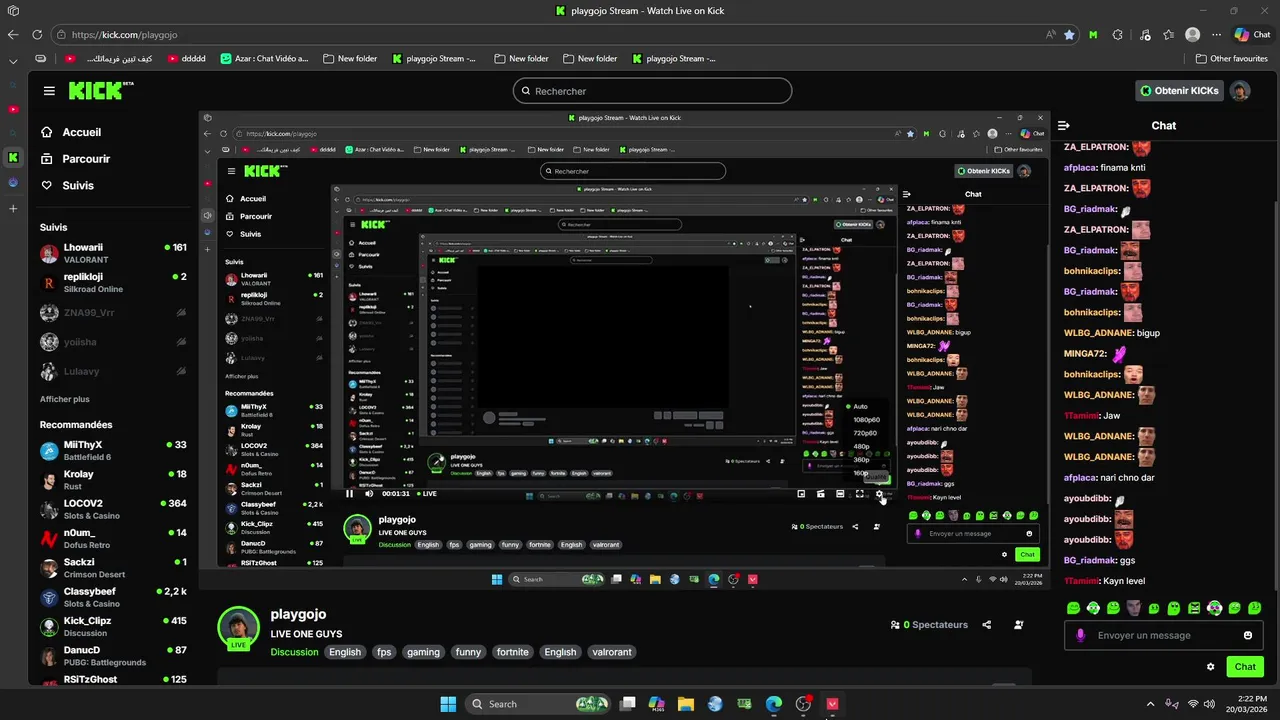Open the Kick tab in Edge sidebar

click(x=13, y=157)
